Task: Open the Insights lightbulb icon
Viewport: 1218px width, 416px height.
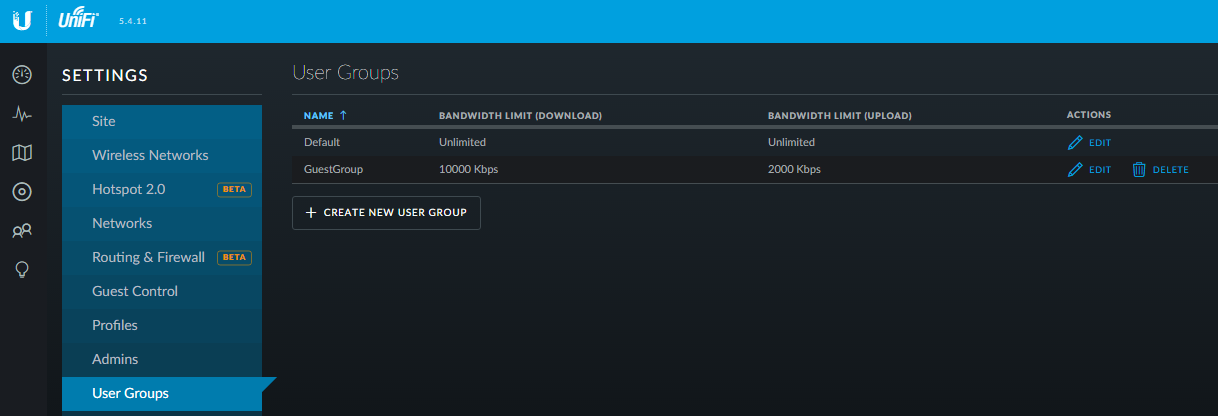Action: coord(22,270)
